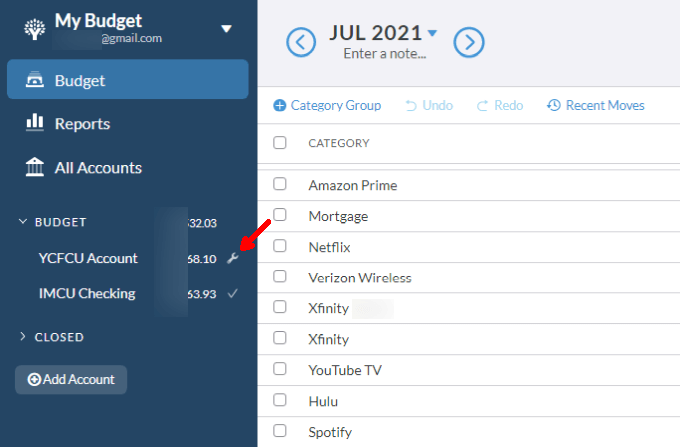Click checkmark icon beside IMCU Checking
The image size is (680, 447).
232,294
